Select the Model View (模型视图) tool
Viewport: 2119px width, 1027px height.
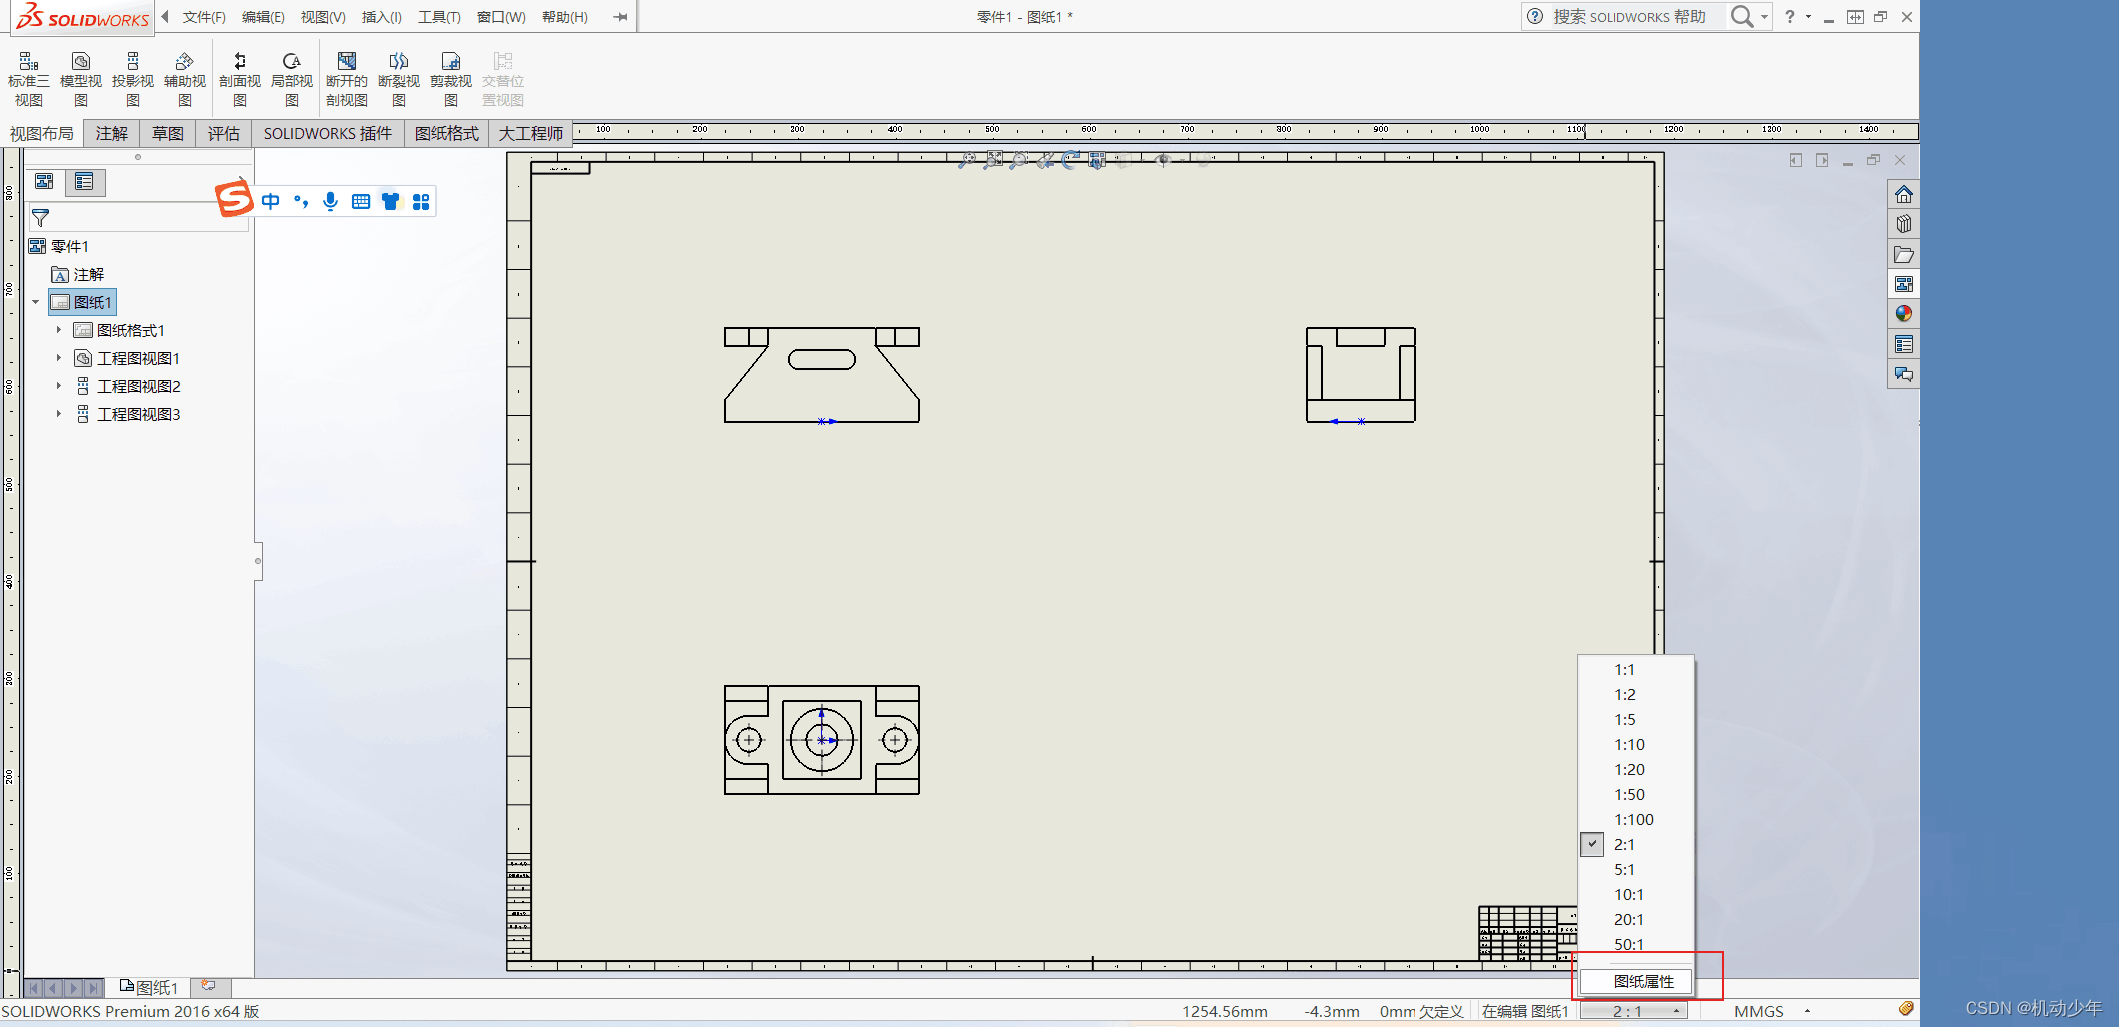(x=81, y=79)
